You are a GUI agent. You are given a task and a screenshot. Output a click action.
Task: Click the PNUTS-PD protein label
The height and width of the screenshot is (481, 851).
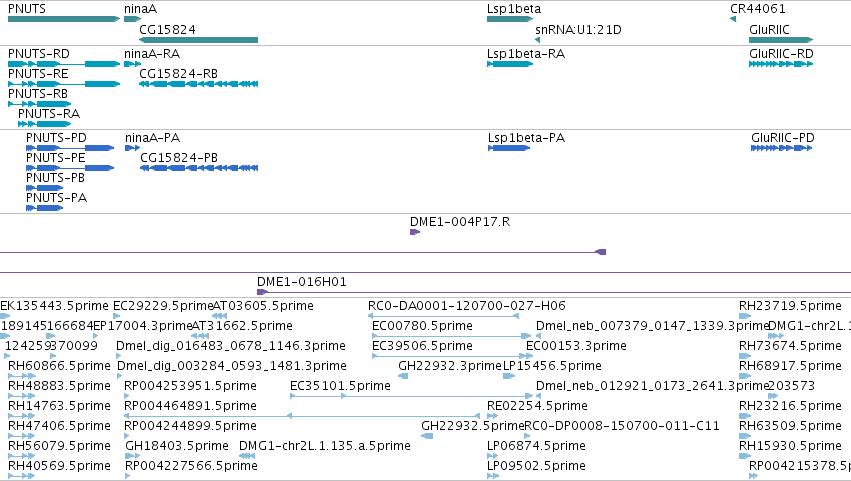56,138
